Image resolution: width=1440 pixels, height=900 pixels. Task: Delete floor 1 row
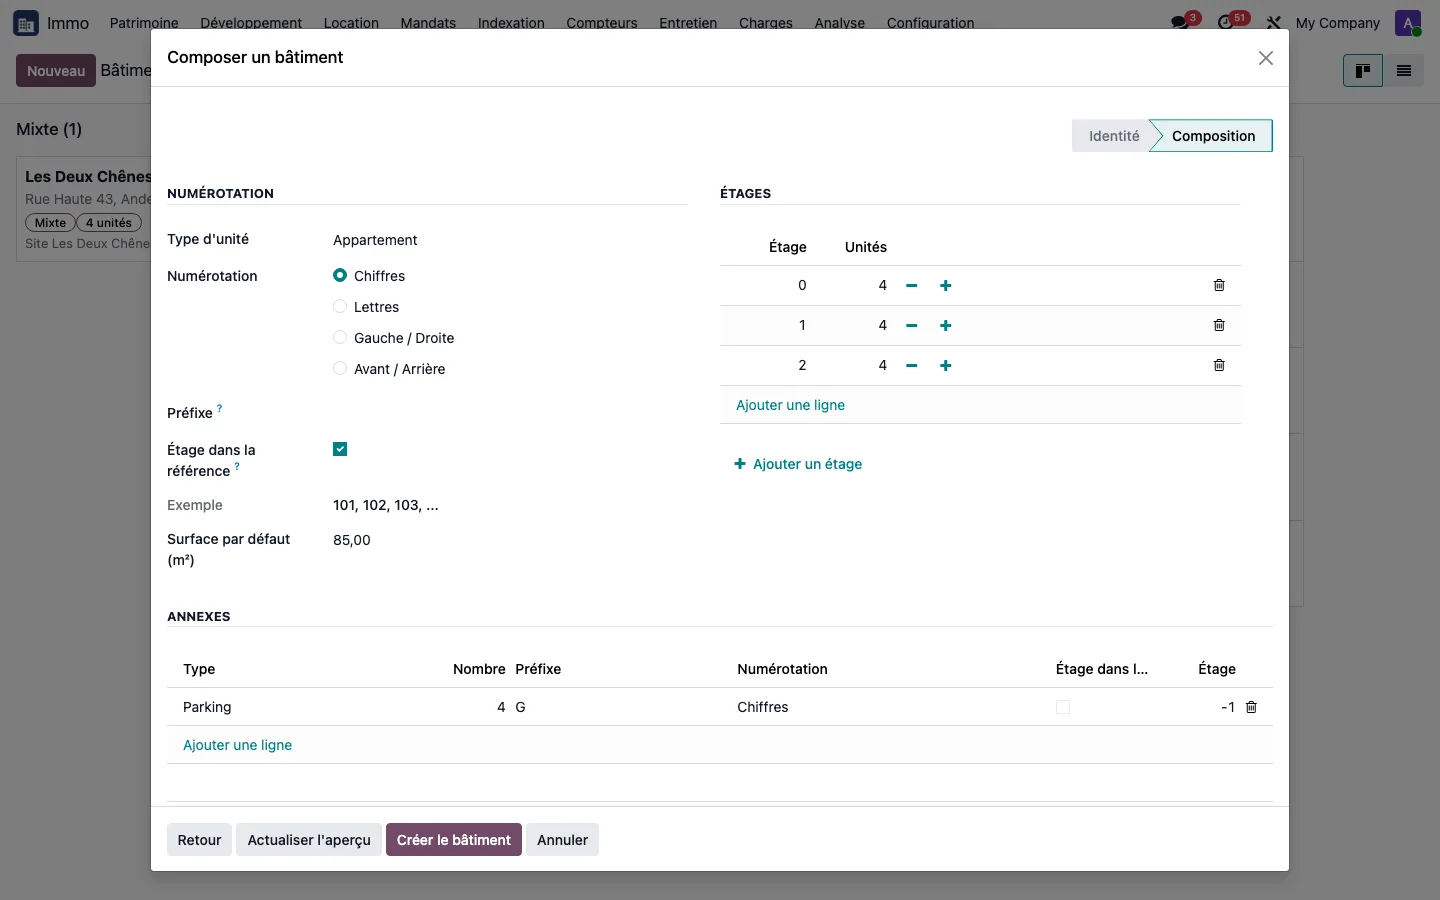point(1219,326)
